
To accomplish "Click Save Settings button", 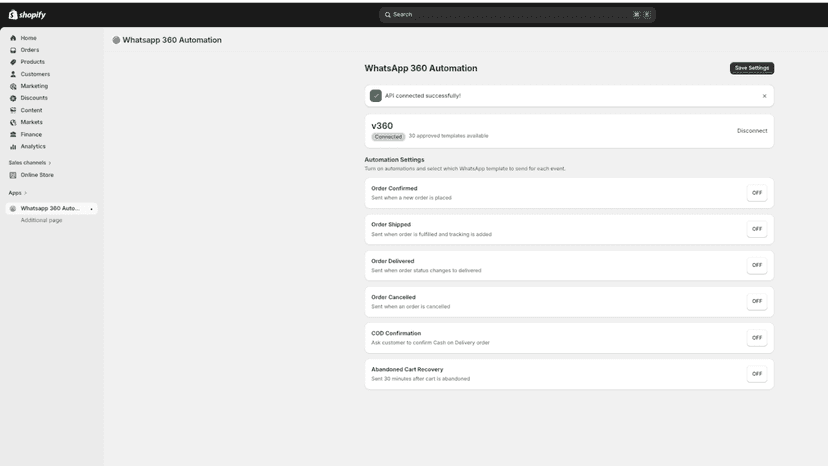I will [751, 68].
